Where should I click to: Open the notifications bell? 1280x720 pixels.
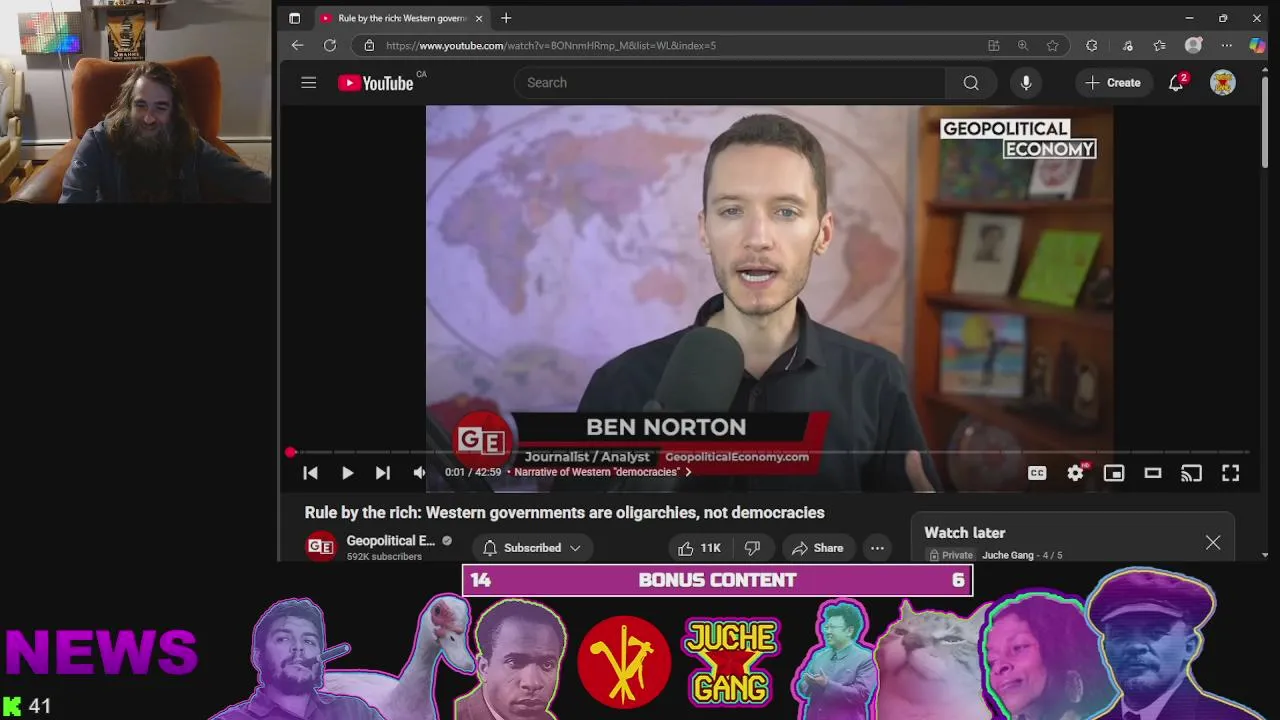point(1177,83)
